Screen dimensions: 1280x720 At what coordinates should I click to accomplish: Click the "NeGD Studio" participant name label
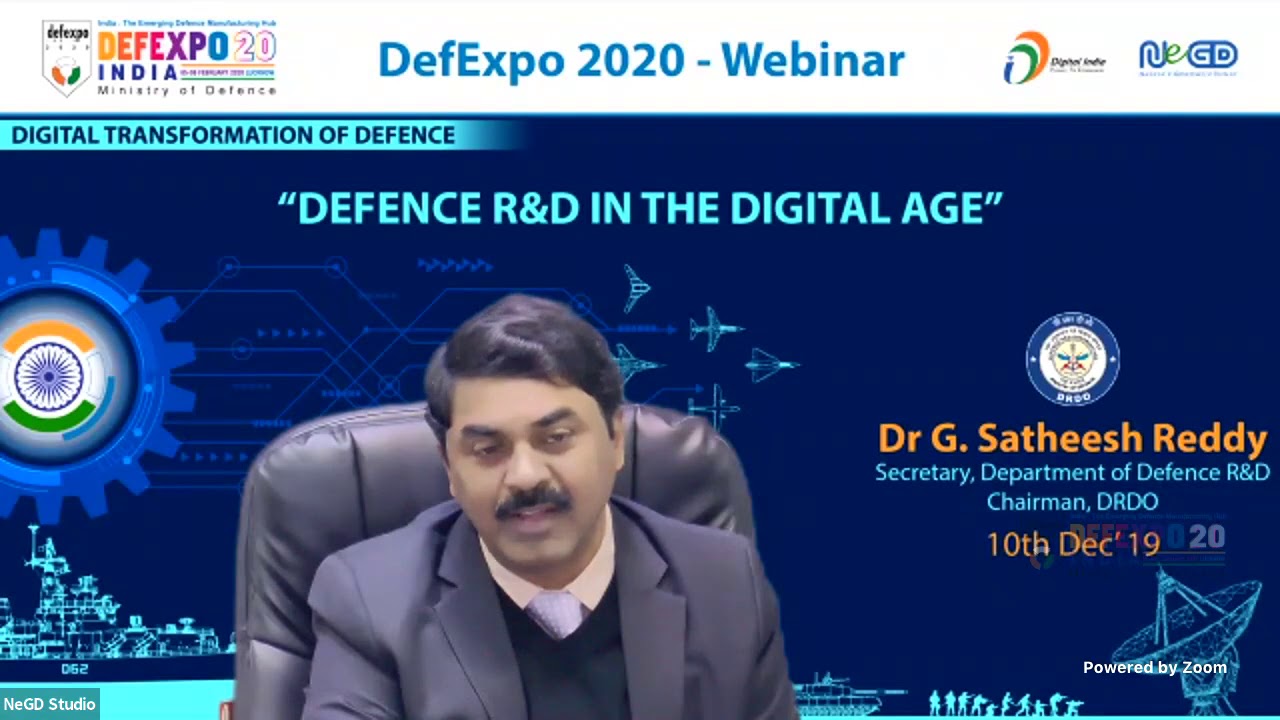[x=49, y=704]
